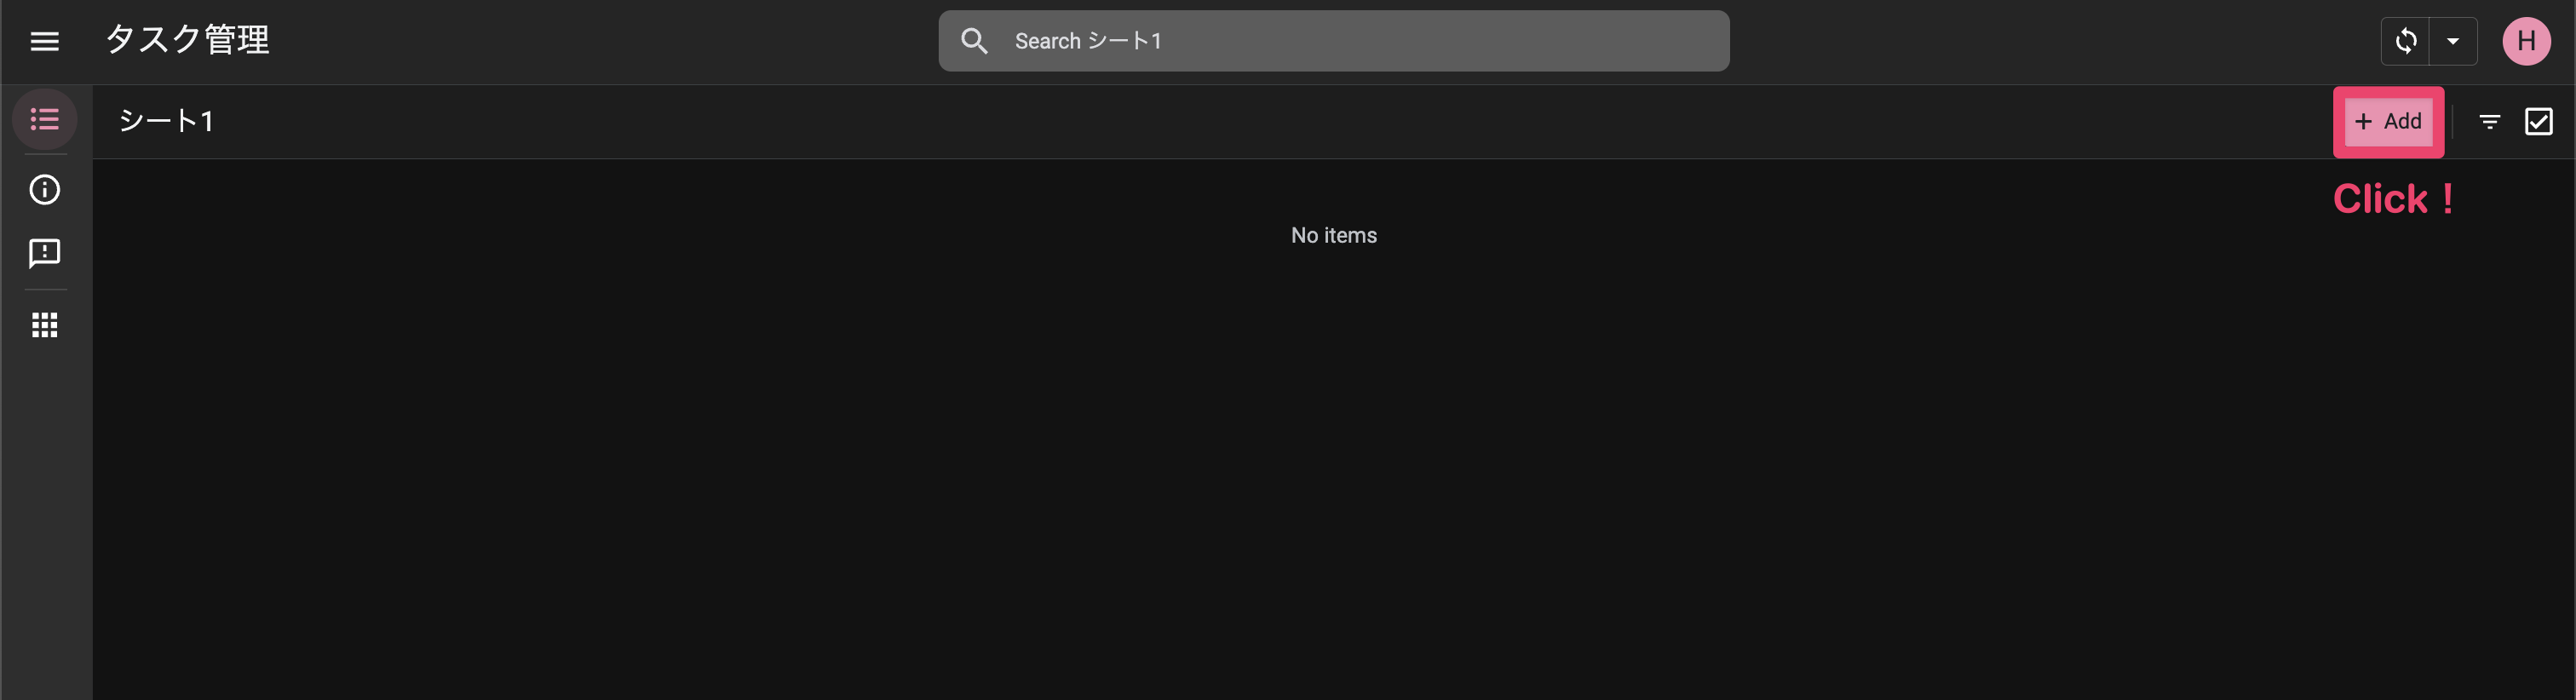
Task: Open the About info icon in the sidebar
Action: pos(44,190)
